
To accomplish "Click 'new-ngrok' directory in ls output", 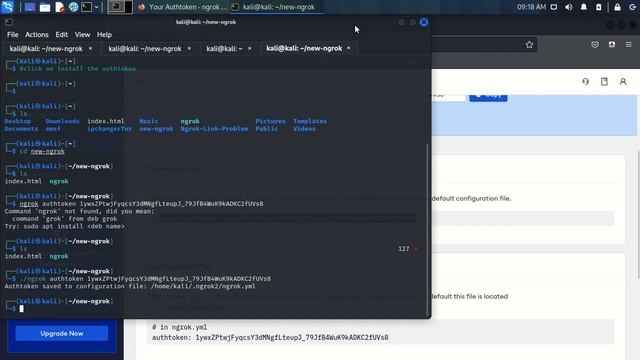I will tap(156, 129).
